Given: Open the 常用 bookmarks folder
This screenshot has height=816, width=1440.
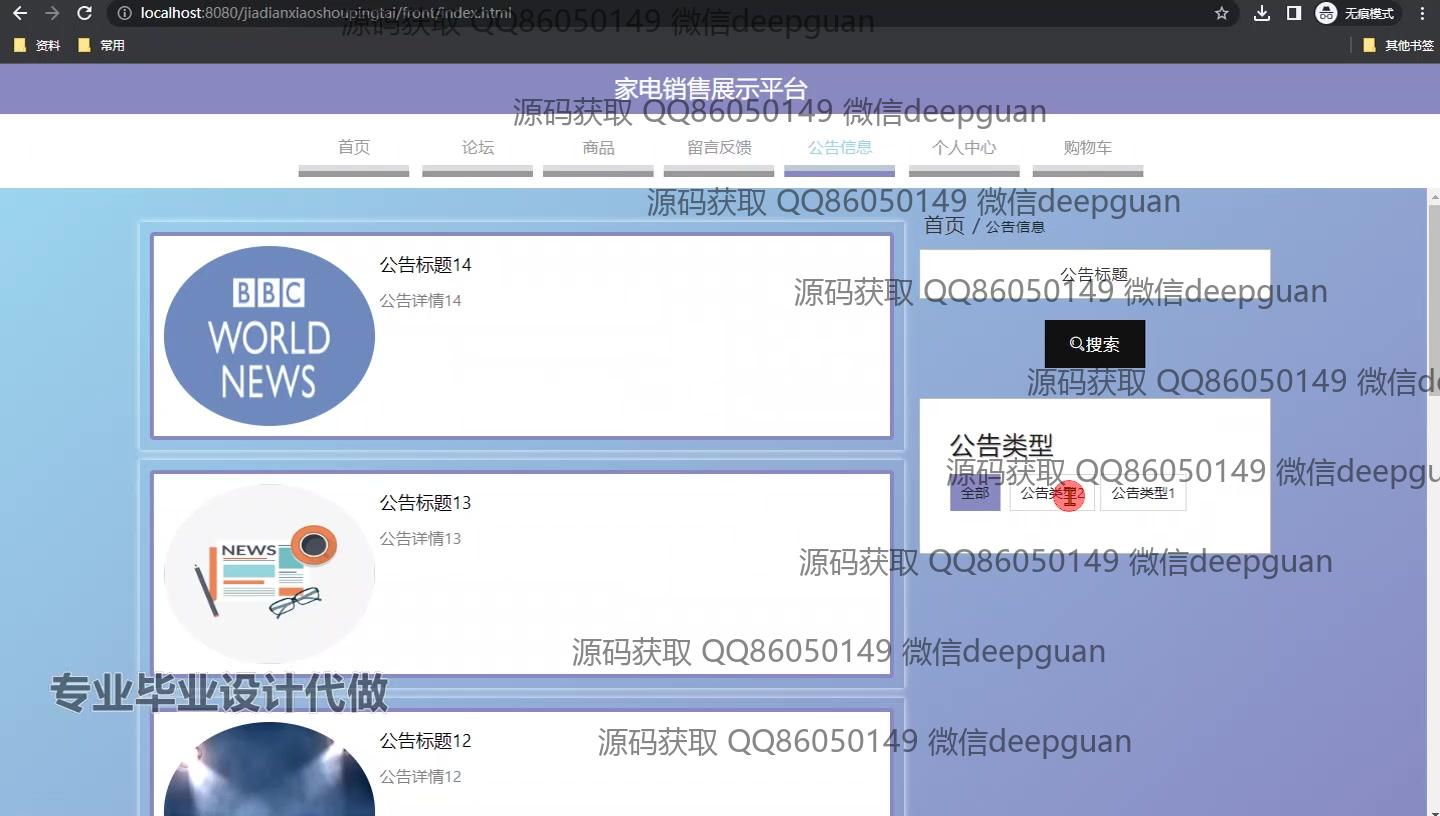Looking at the screenshot, I should coord(101,45).
